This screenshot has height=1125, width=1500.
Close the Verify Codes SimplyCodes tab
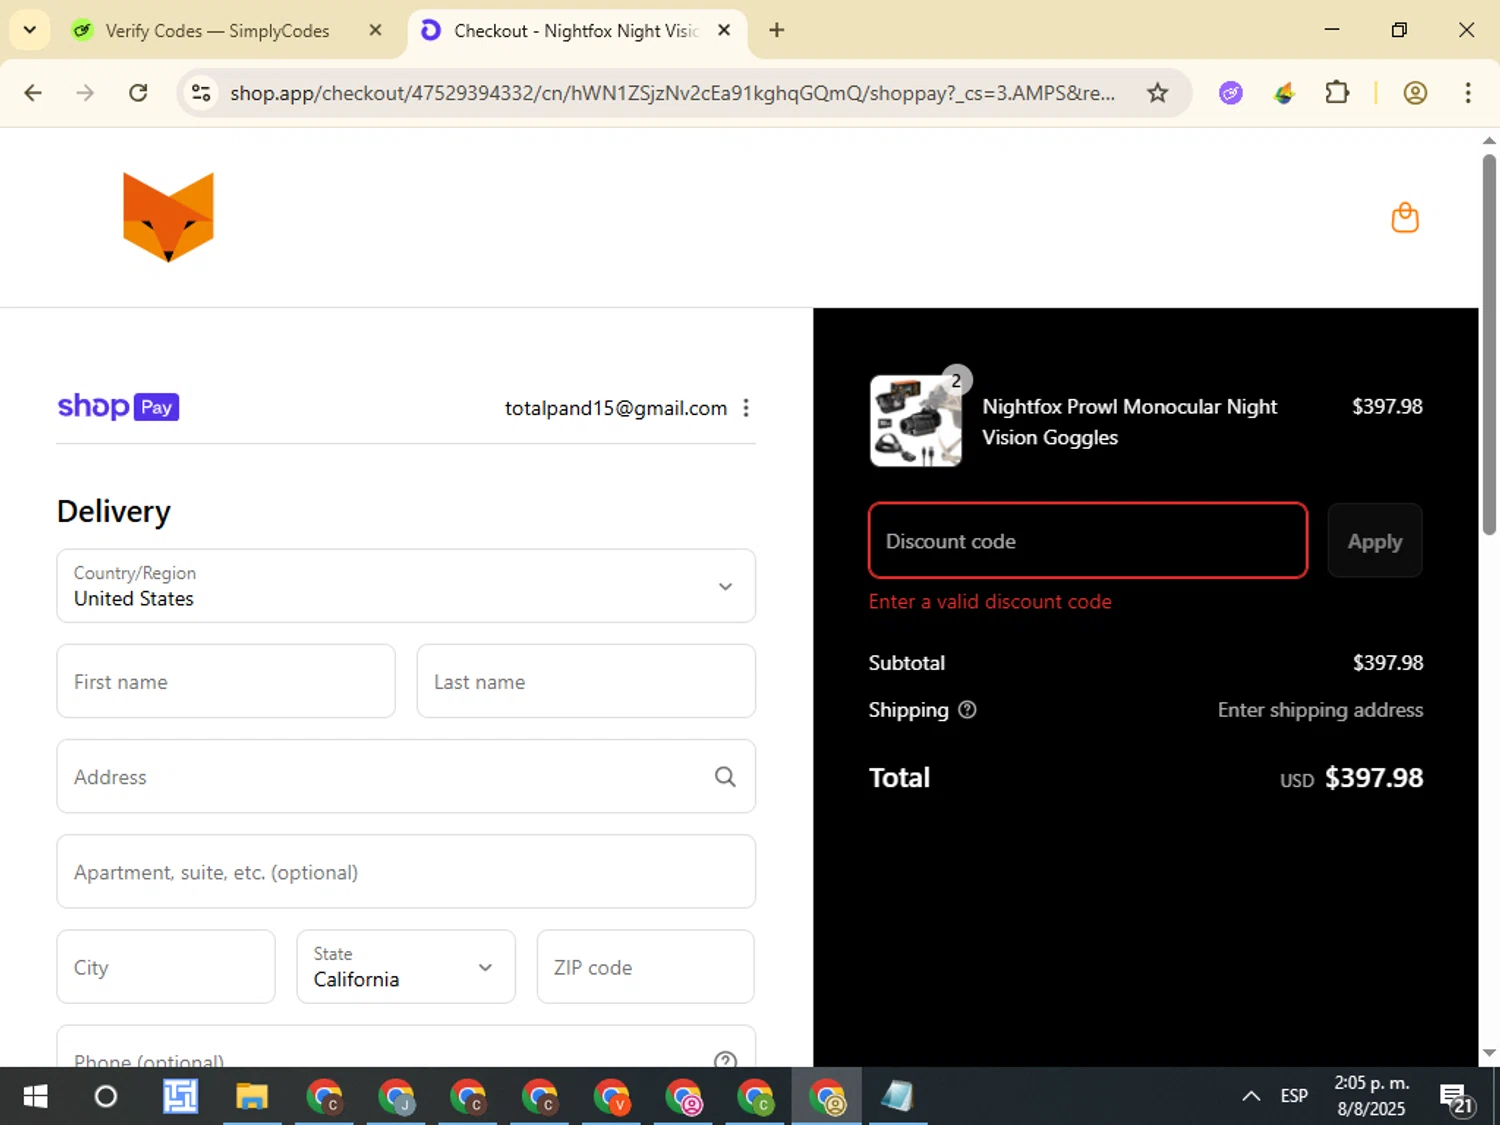pyautogui.click(x=375, y=30)
